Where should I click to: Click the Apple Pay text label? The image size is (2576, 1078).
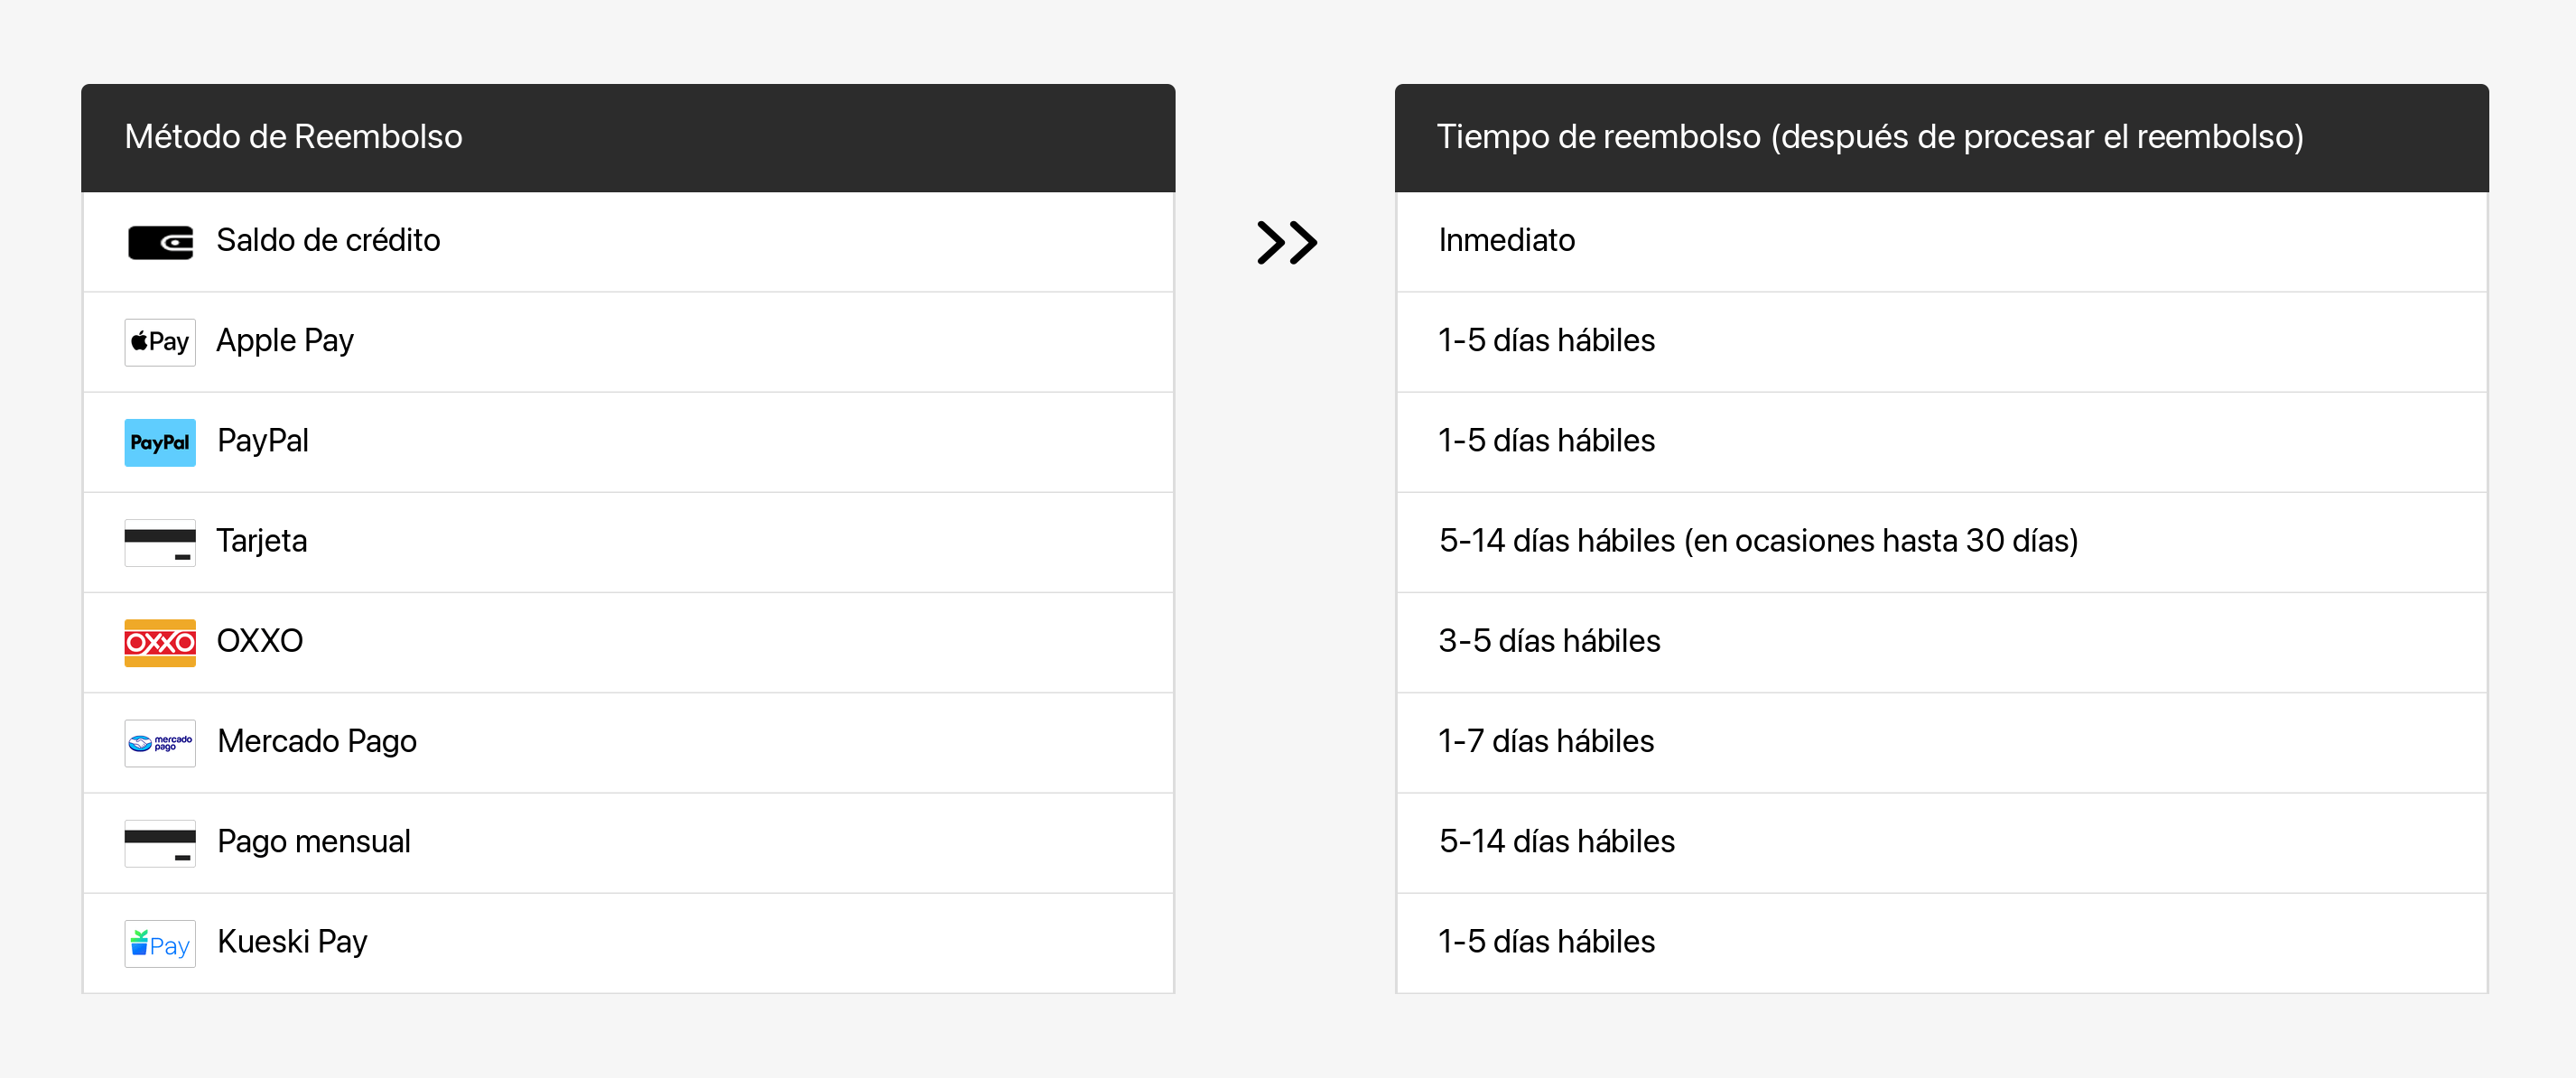[x=285, y=341]
